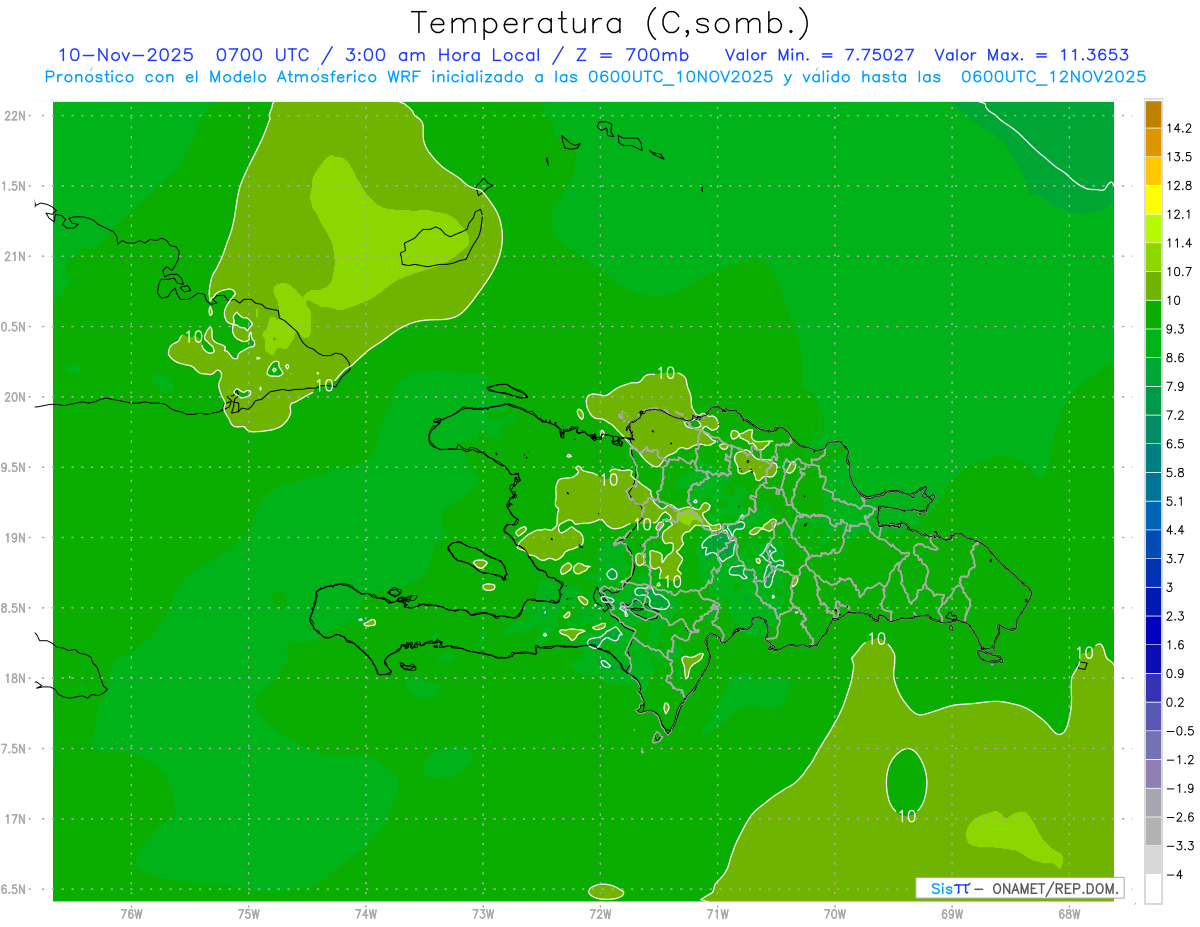The height and width of the screenshot is (927, 1200).
Task: Click the 9.3 legend value
Action: 1176,329
